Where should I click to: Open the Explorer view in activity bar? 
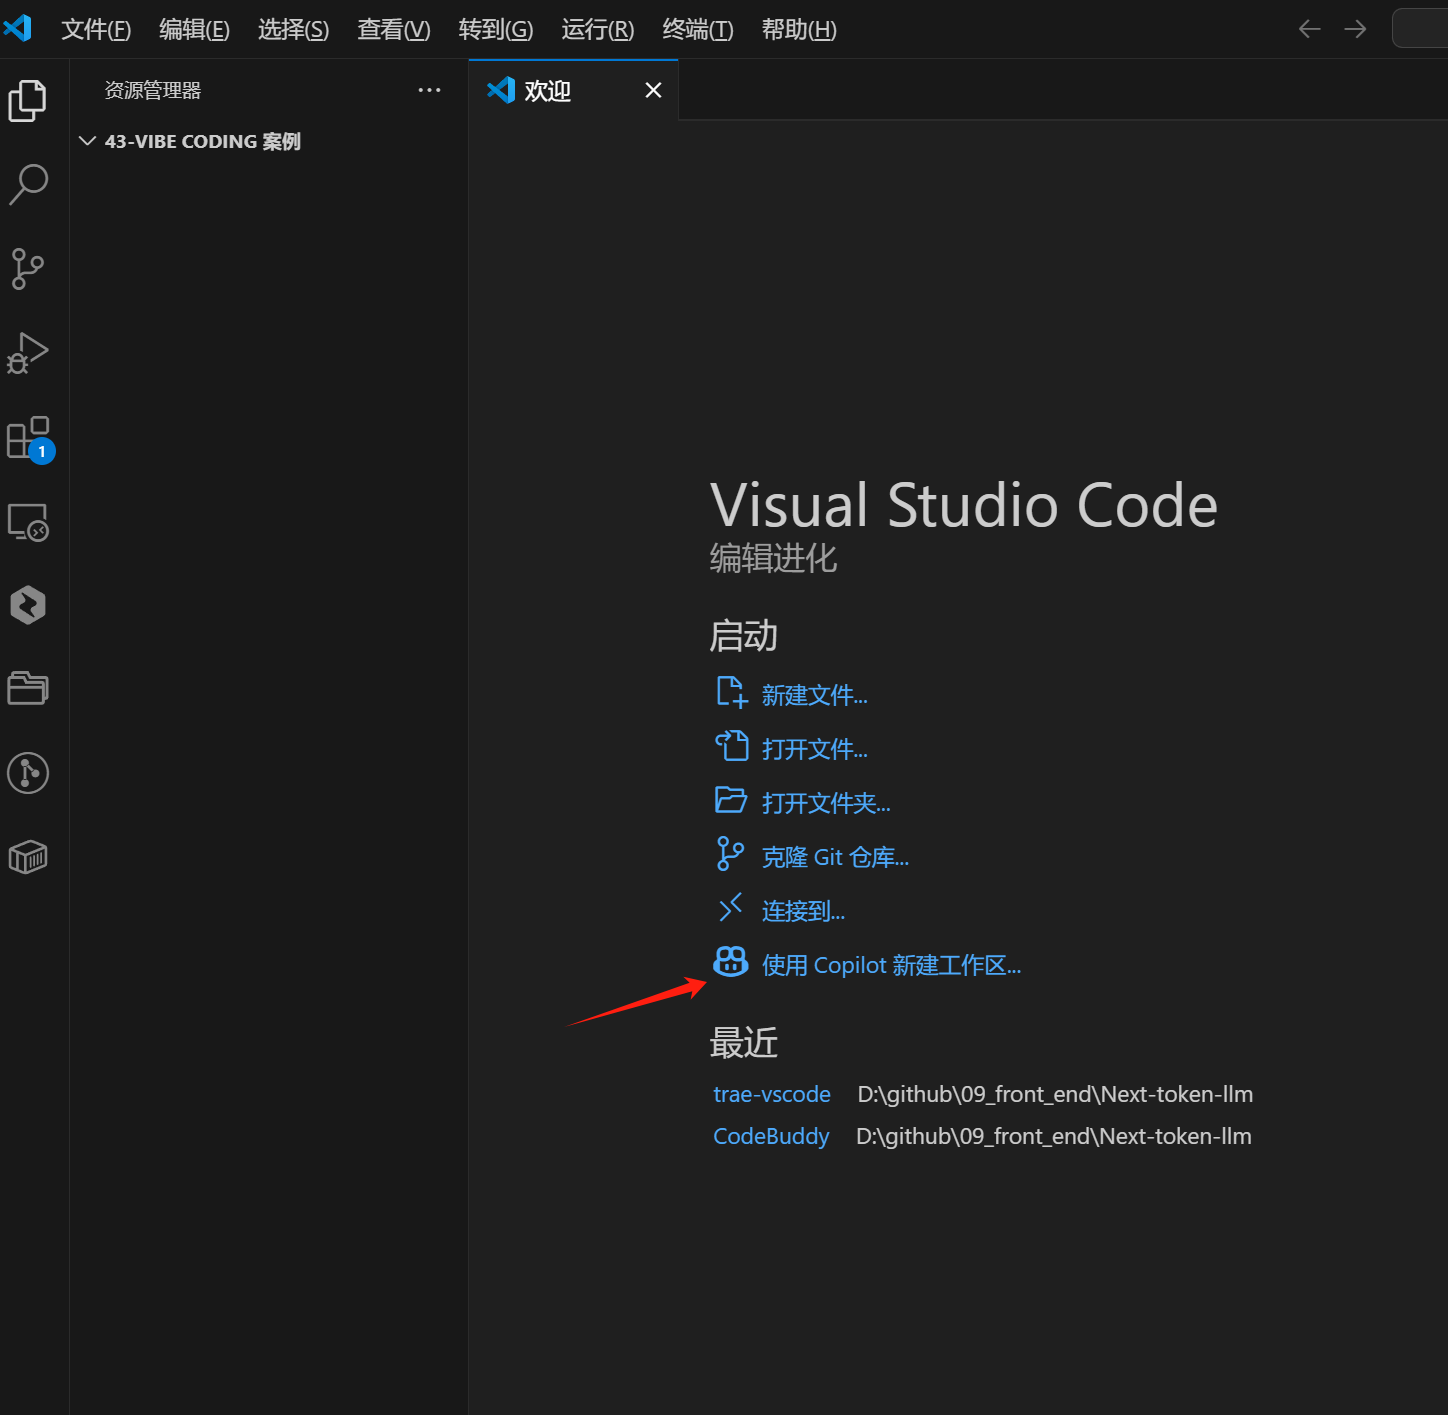pyautogui.click(x=28, y=100)
